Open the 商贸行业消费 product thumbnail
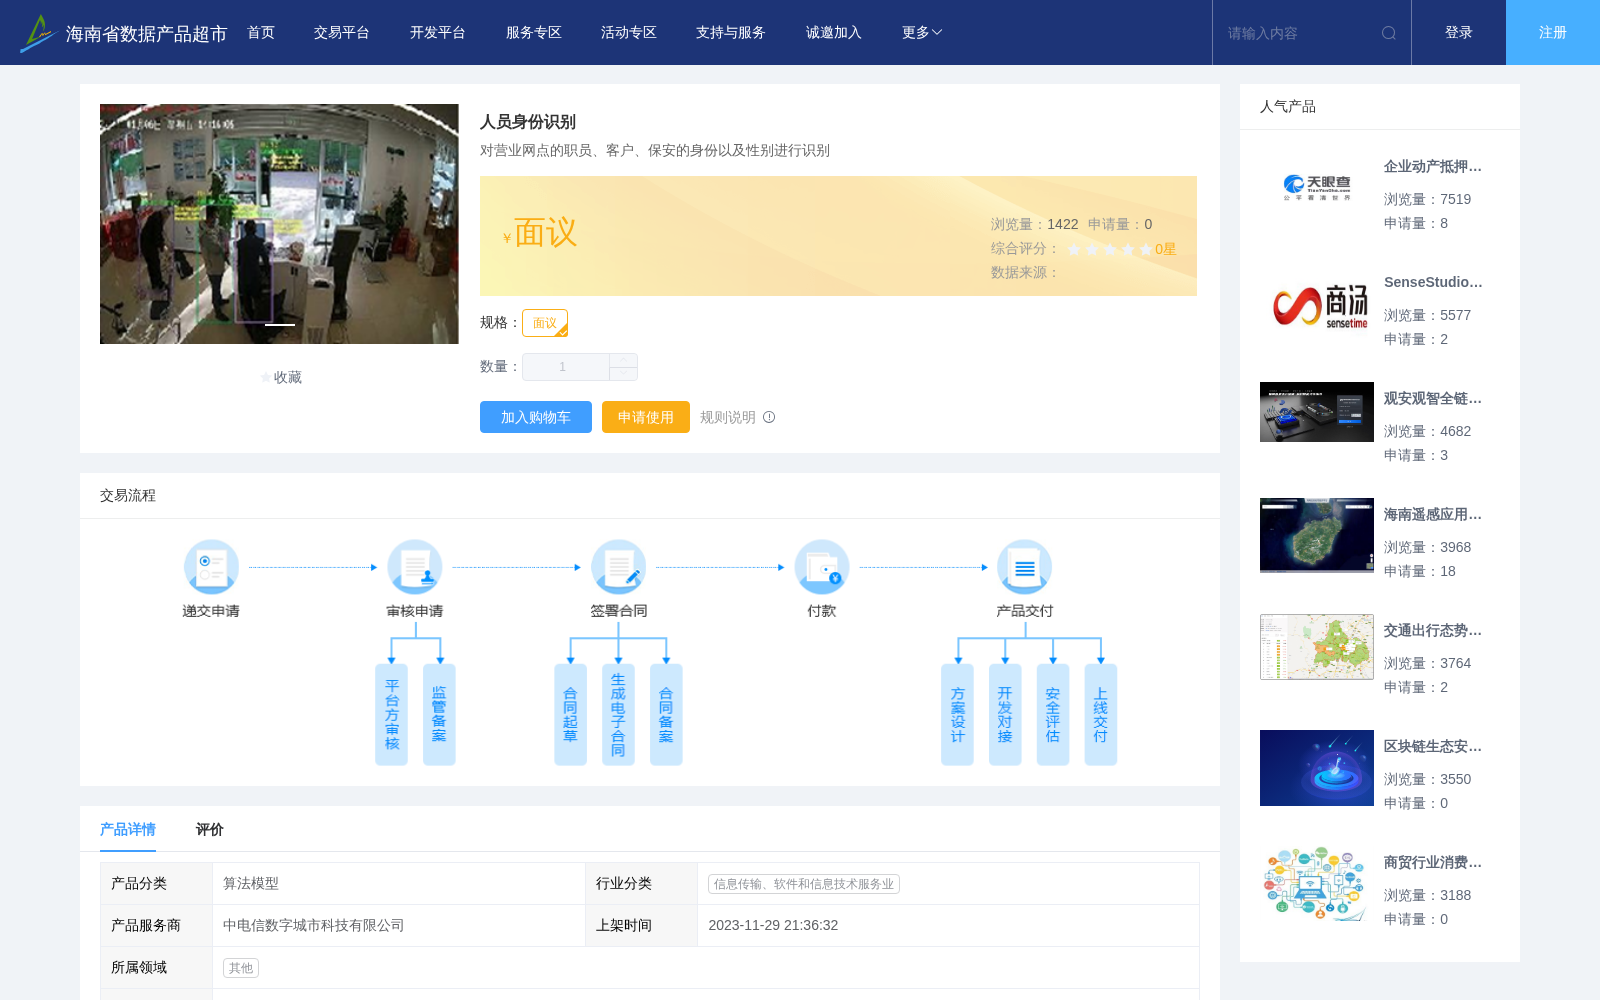The image size is (1600, 1000). (1317, 884)
